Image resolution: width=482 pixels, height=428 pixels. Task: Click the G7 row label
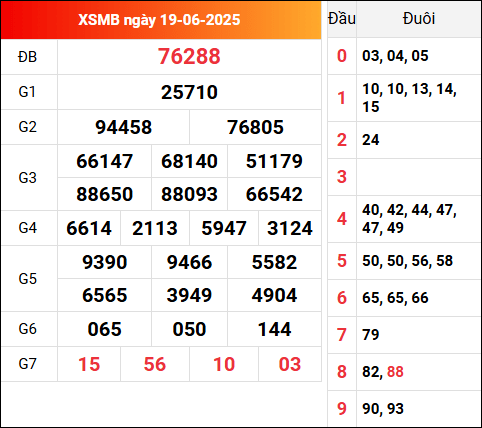pyautogui.click(x=27, y=364)
